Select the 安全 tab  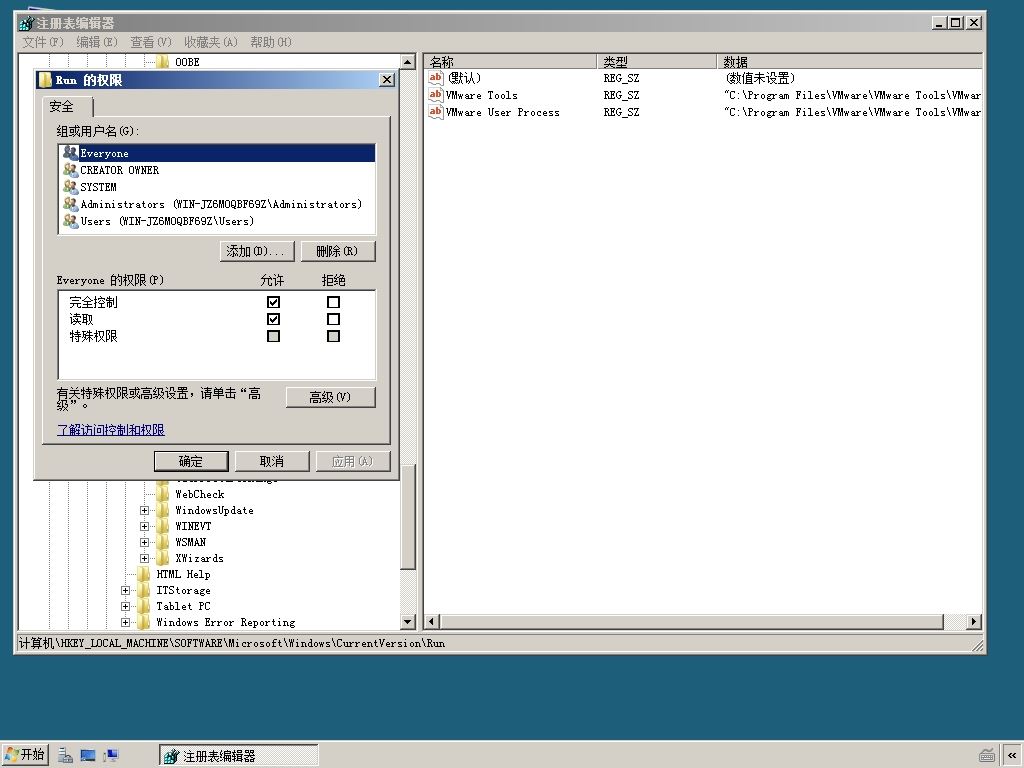tap(67, 106)
